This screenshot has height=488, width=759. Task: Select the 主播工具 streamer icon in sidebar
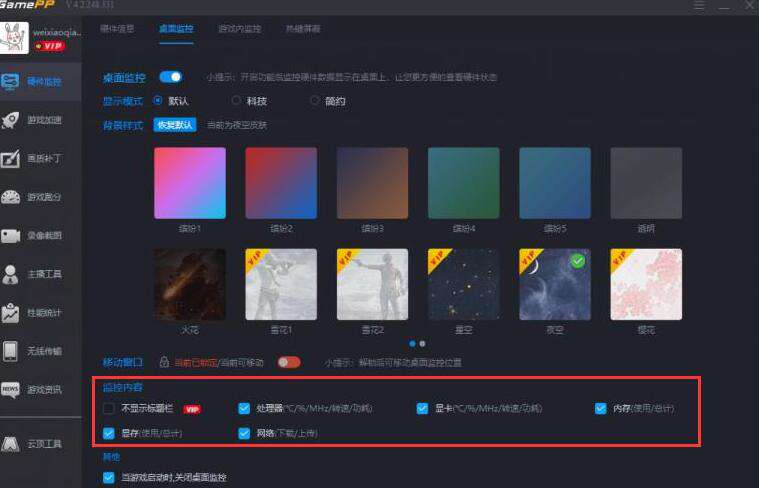(10, 274)
